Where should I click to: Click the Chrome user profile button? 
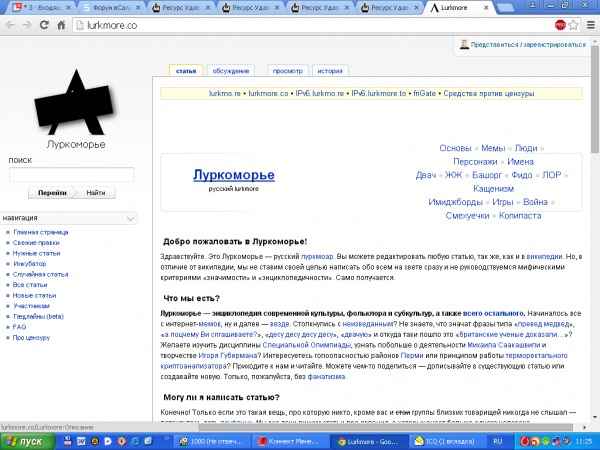533,5
